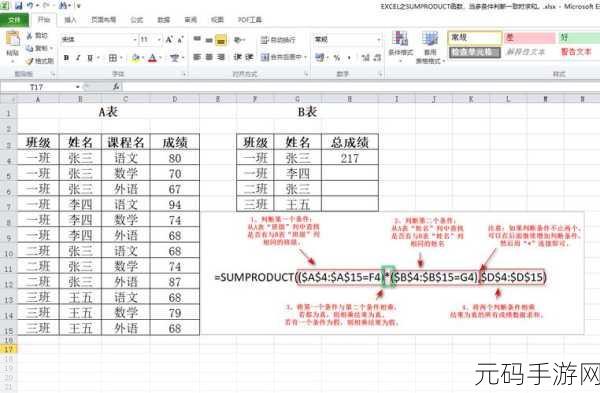This screenshot has width=600, height=393.
Task: Apply Comma Style number format
Action: (x=349, y=58)
